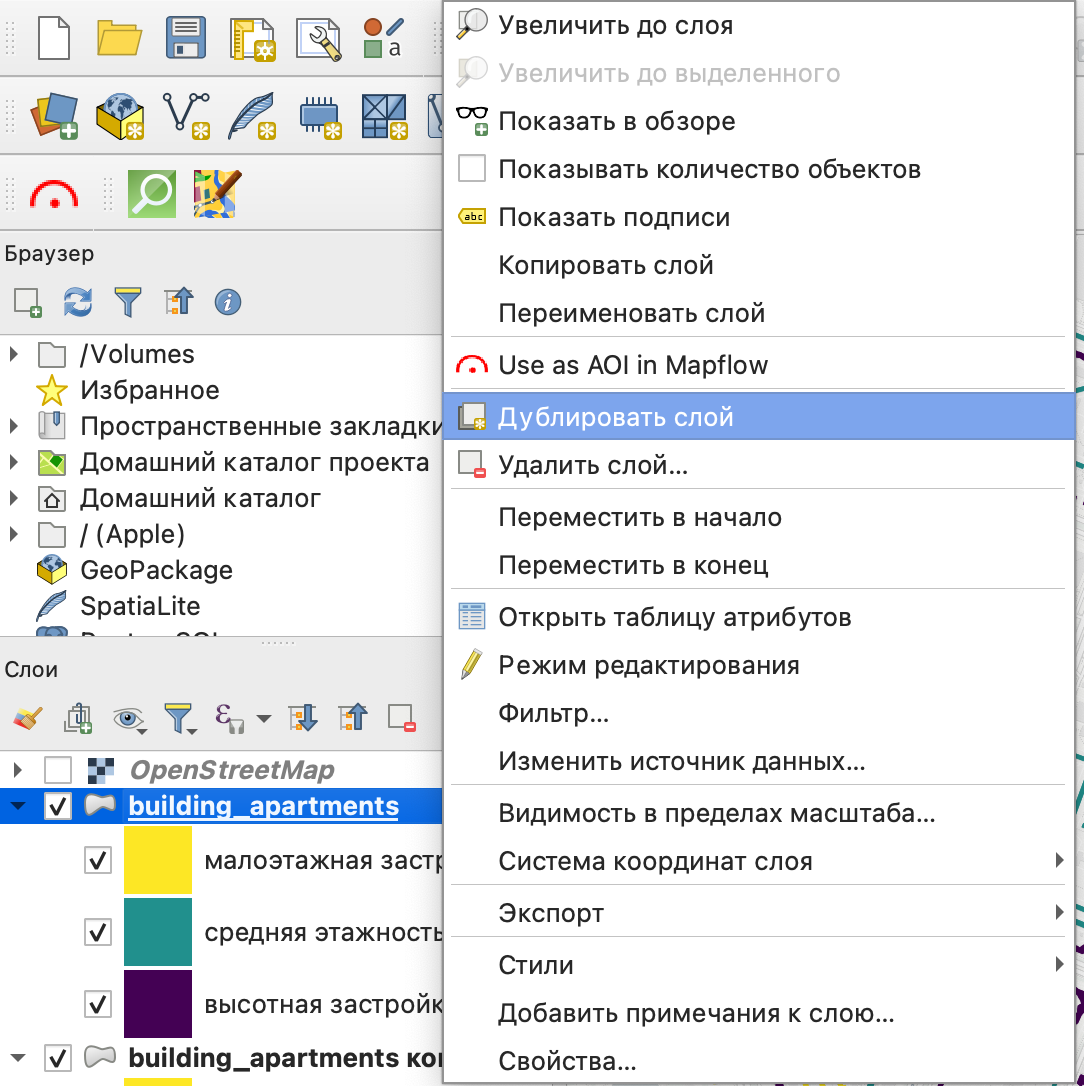Choose 'Открыть таблицу атрибутов' menu entry
Screen dimensions: 1084x1086
674,617
